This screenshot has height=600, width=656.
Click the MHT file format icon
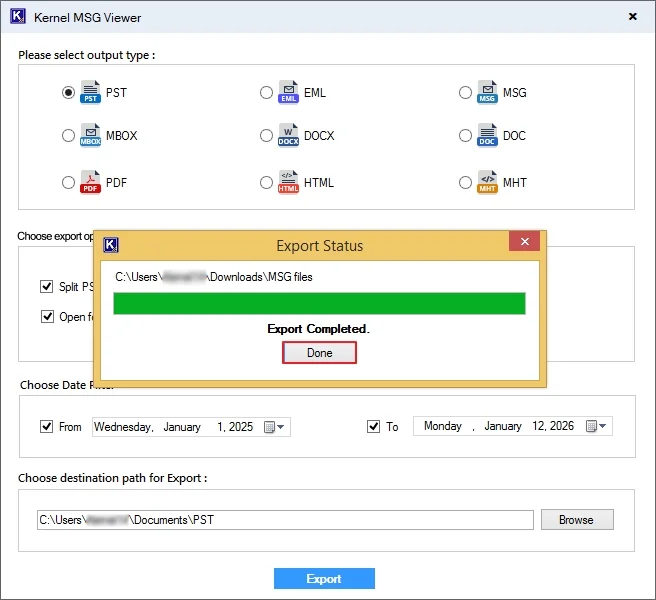[488, 183]
